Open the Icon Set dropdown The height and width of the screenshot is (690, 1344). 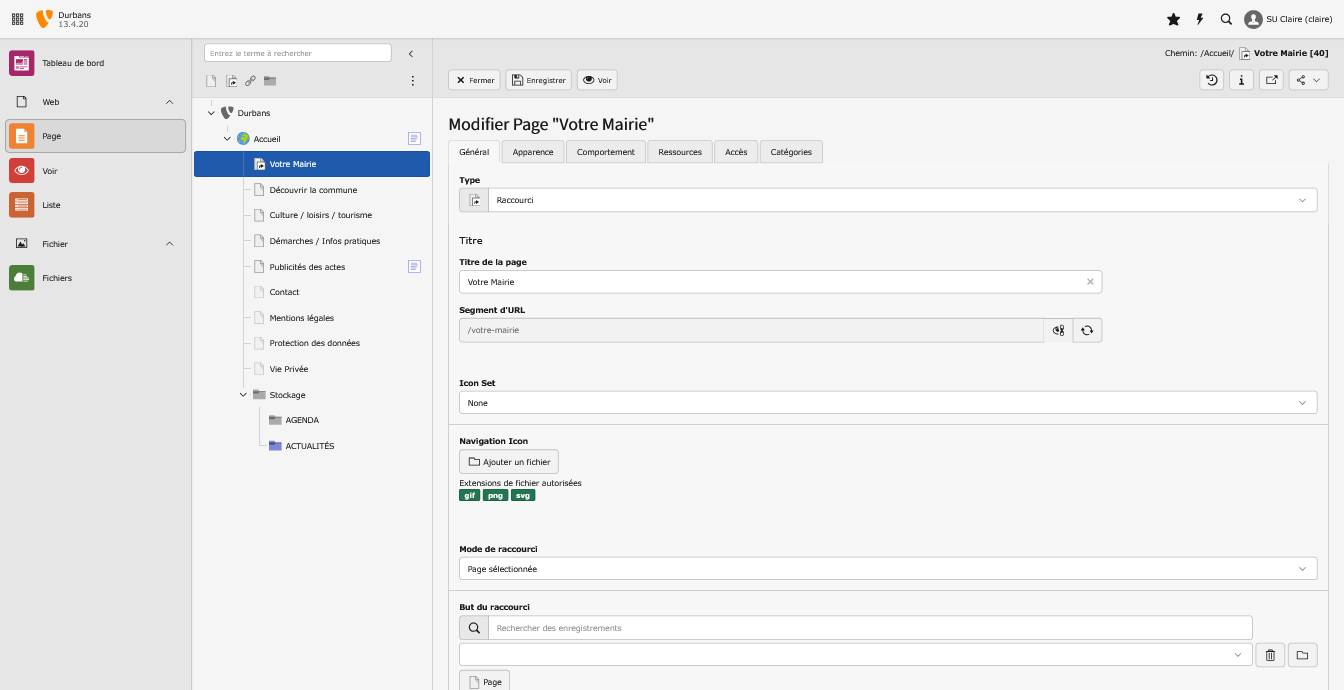888,403
